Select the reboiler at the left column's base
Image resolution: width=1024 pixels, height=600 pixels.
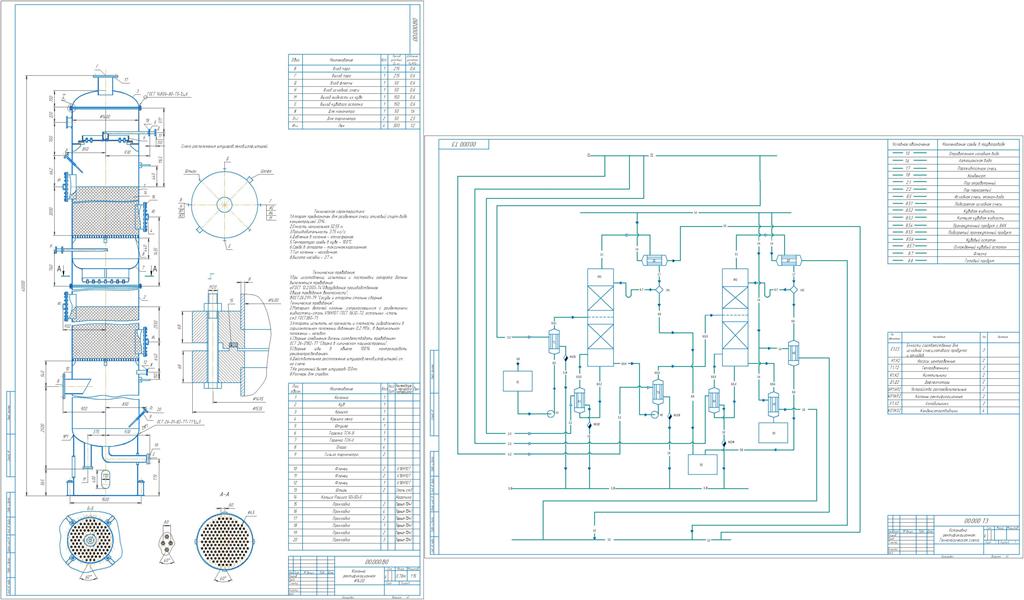pos(579,400)
